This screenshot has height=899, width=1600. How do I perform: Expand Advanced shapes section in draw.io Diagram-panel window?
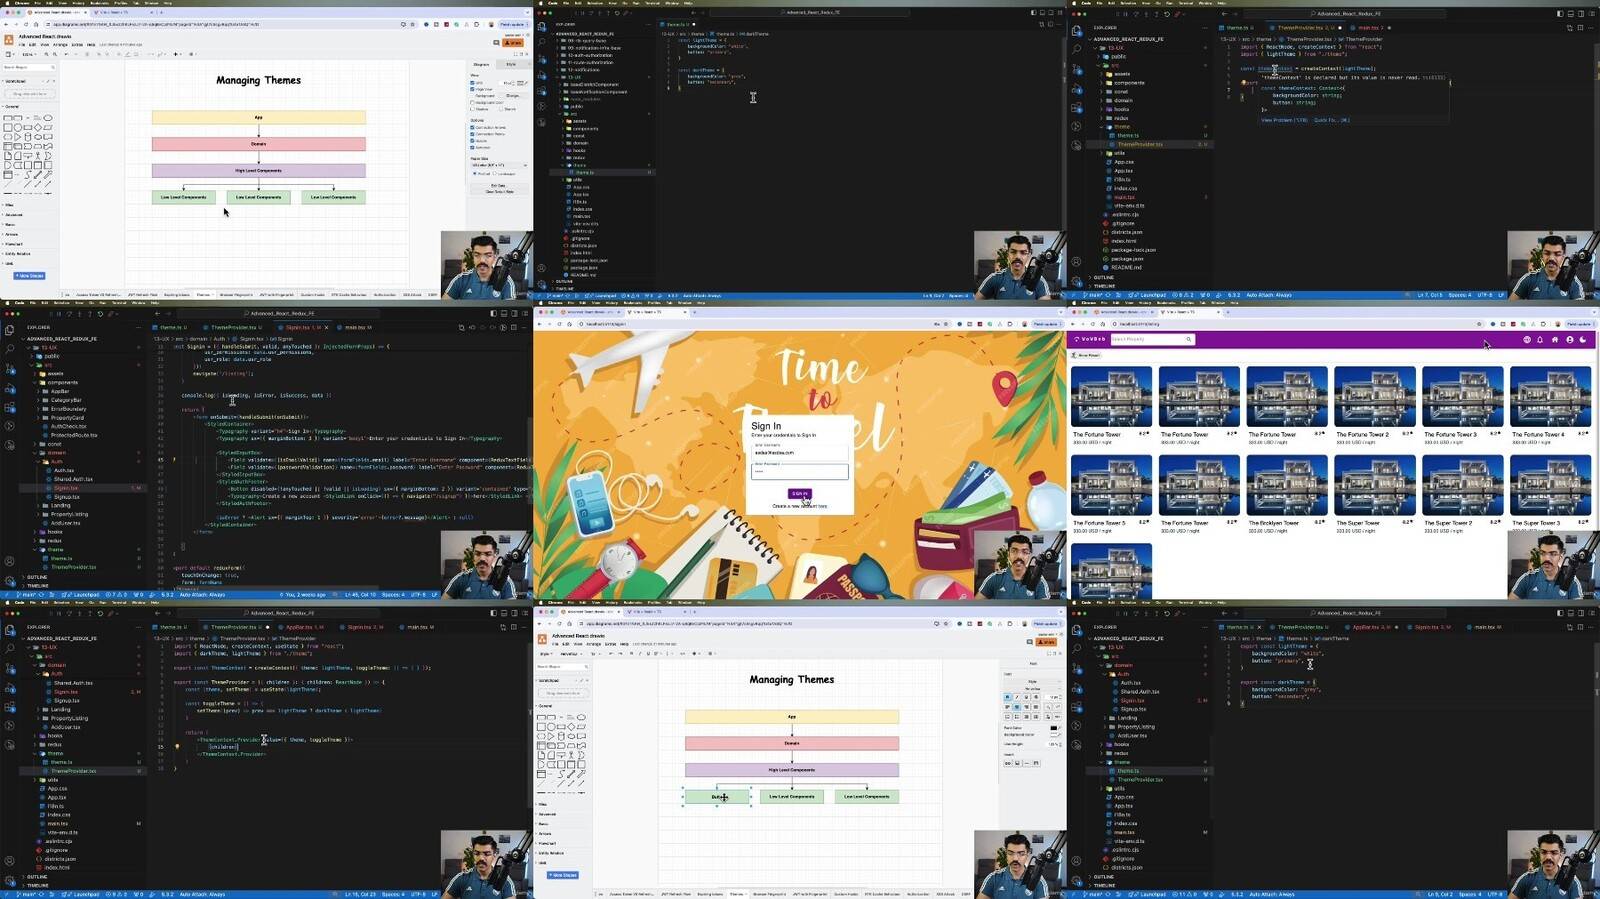point(12,214)
